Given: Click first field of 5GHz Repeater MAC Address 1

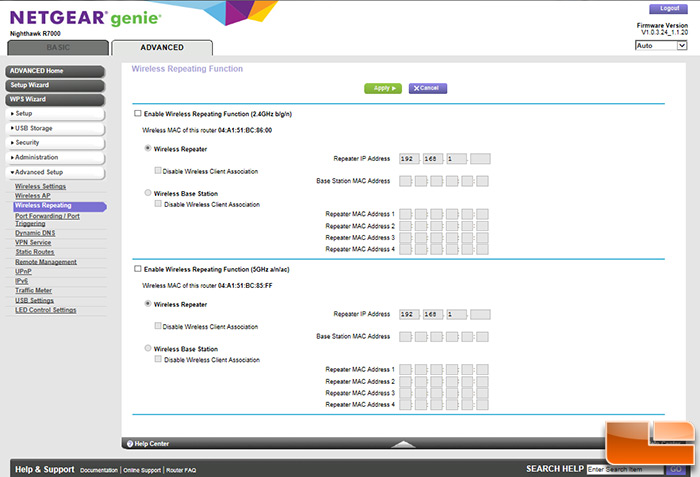Looking at the screenshot, I should [405, 369].
